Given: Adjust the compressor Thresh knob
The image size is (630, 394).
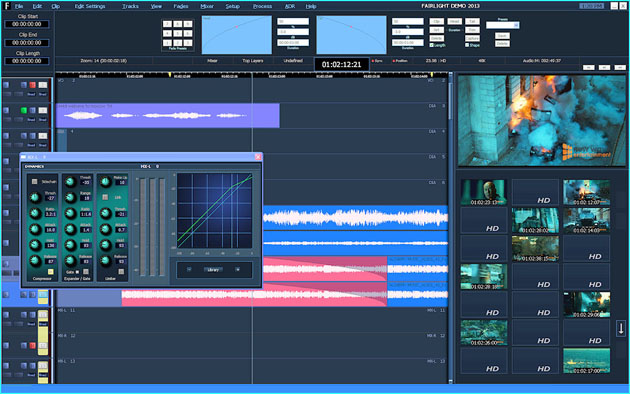Looking at the screenshot, I should coord(35,197).
